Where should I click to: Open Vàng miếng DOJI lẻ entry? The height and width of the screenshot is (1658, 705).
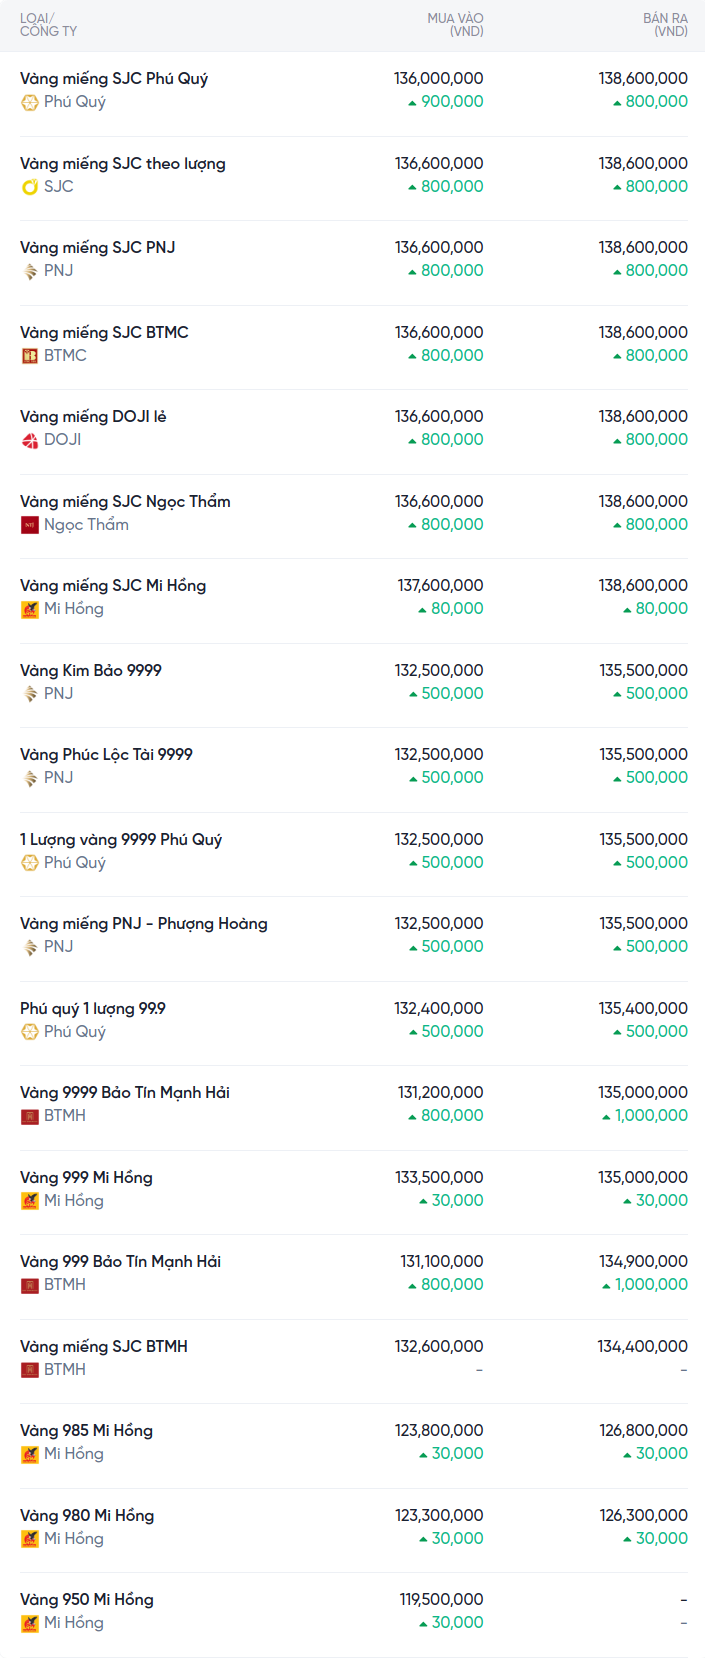[93, 417]
